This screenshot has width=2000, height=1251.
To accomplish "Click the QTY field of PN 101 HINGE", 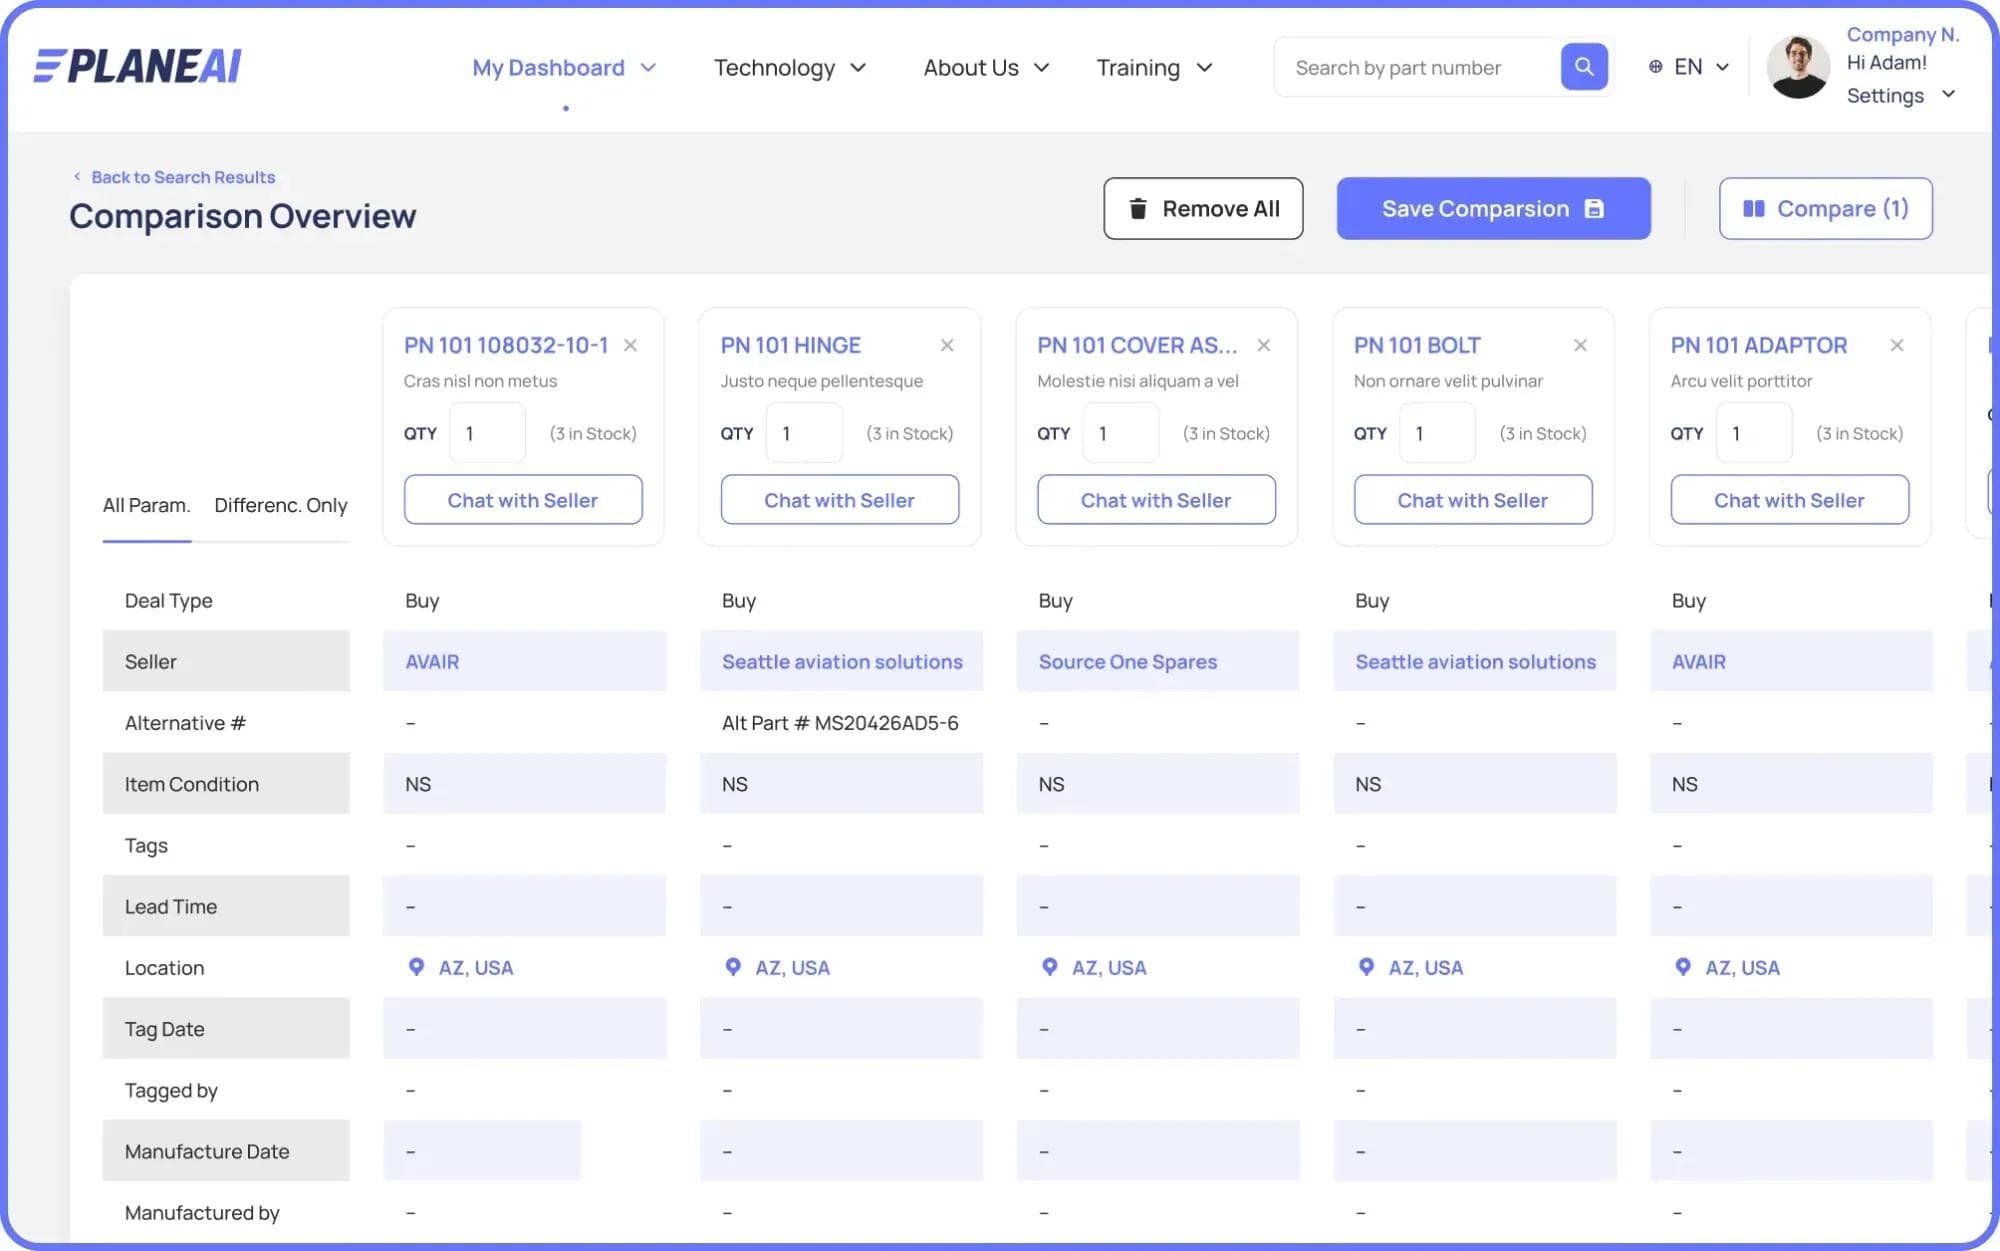I will 803,433.
